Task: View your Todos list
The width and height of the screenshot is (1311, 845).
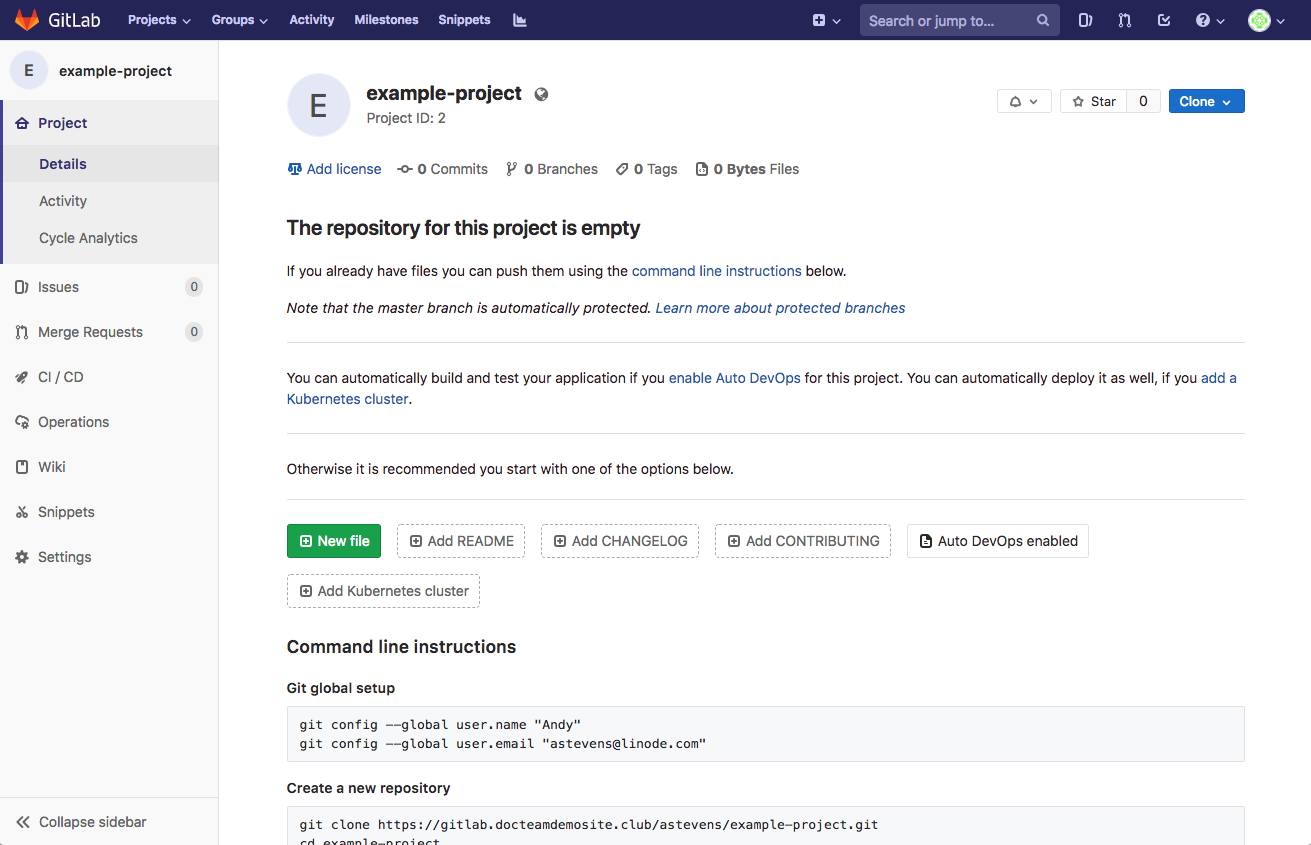Action: [x=1163, y=20]
